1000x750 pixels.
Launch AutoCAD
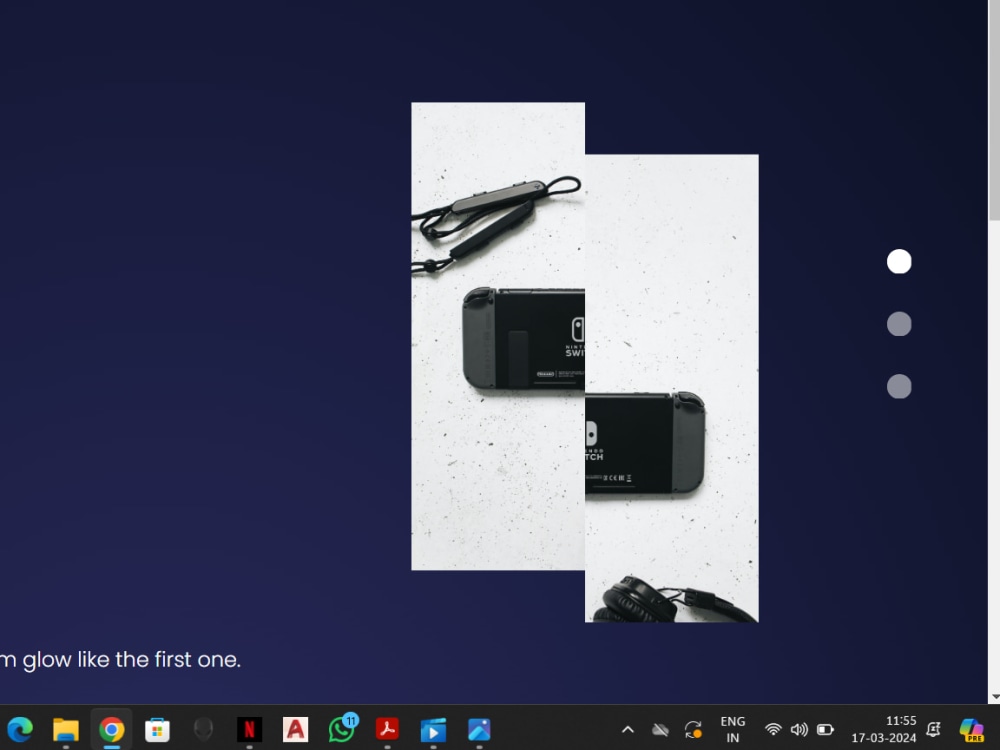294,728
